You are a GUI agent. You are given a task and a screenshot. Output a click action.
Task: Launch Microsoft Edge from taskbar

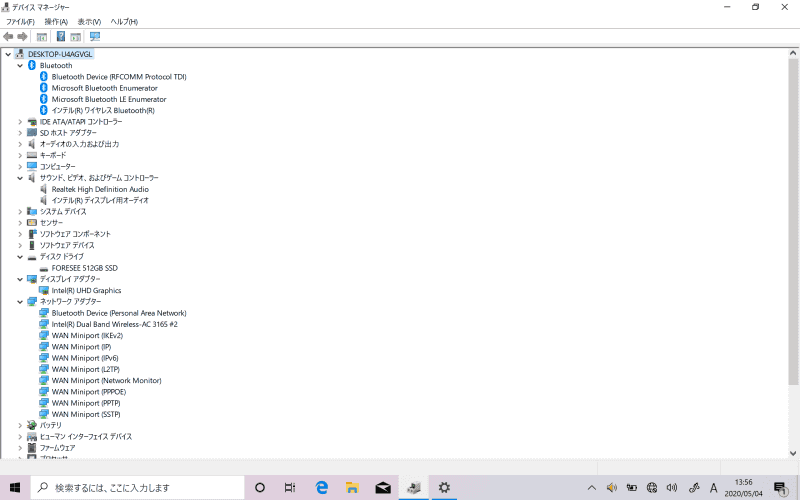click(321, 488)
